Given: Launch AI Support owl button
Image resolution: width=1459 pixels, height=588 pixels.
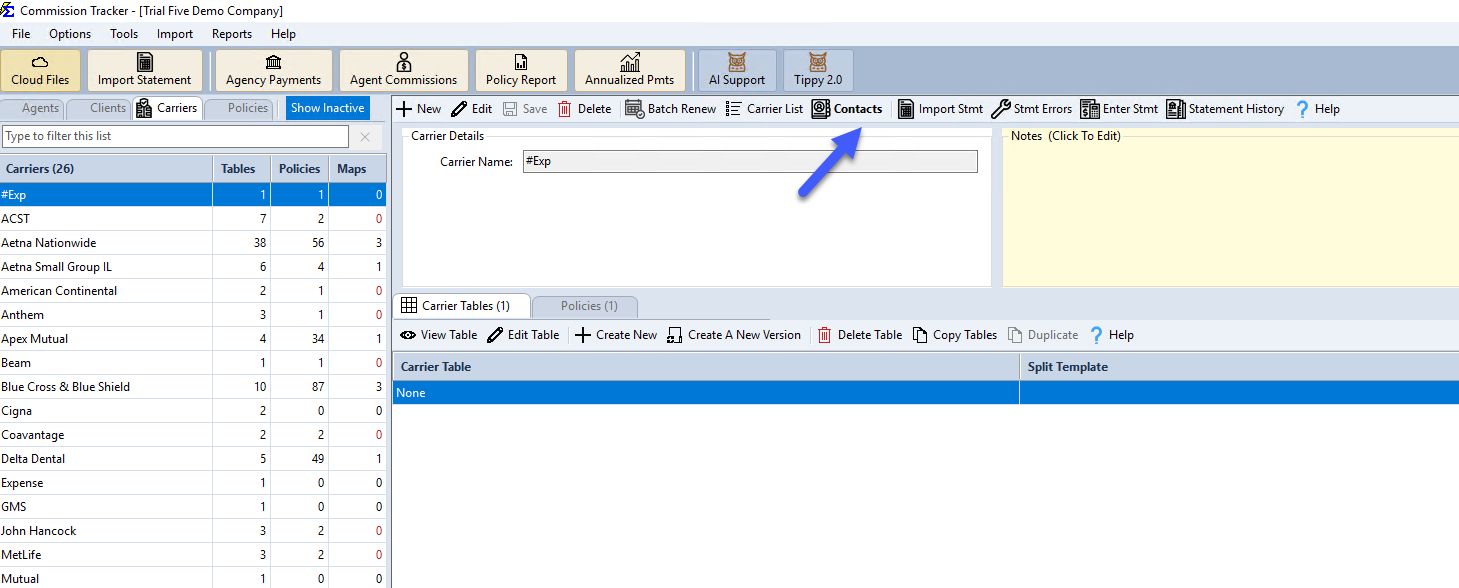Looking at the screenshot, I should (737, 70).
